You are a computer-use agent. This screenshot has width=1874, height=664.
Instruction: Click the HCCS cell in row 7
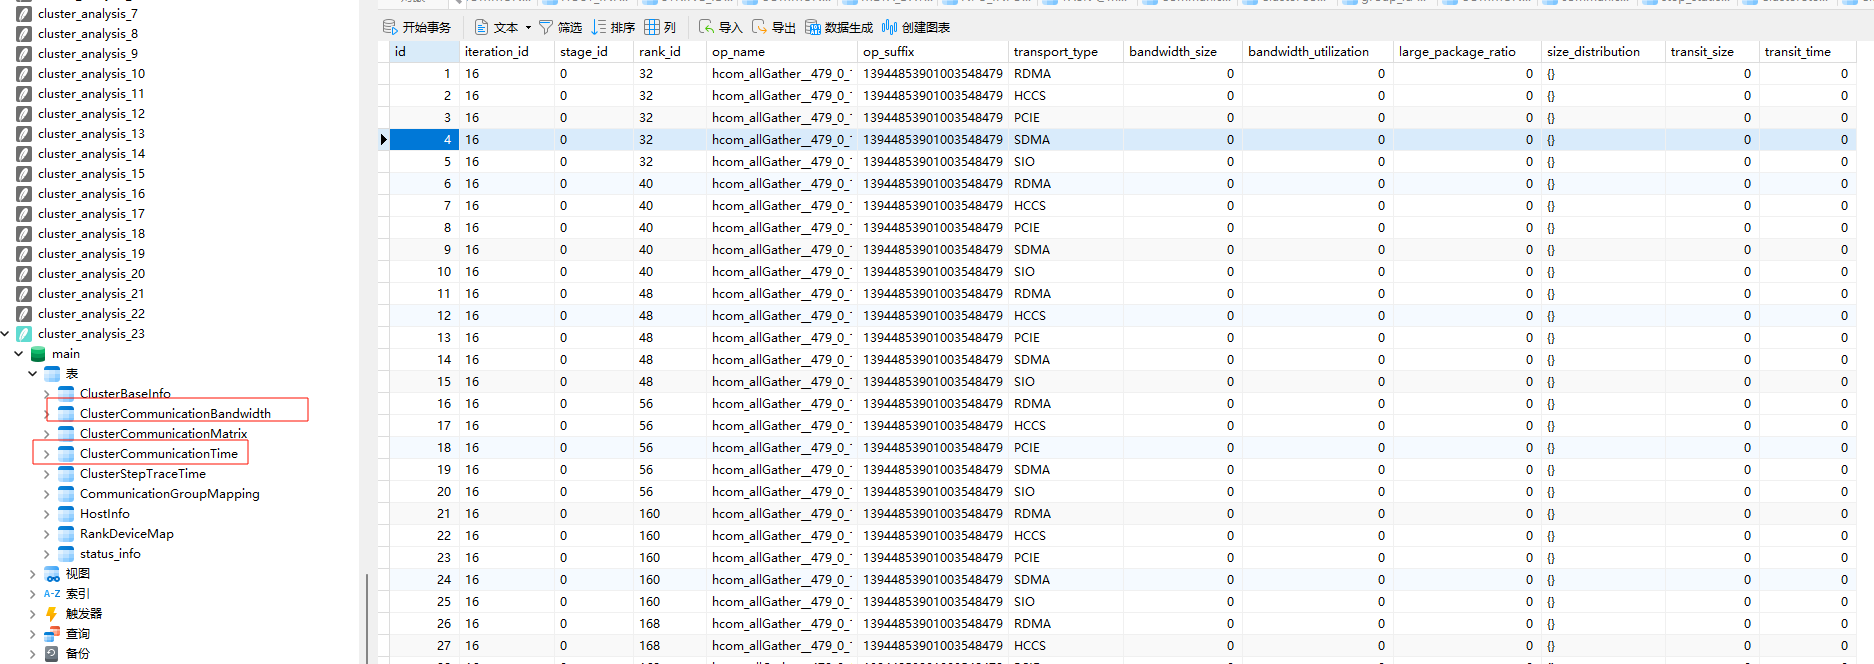(x=1066, y=206)
